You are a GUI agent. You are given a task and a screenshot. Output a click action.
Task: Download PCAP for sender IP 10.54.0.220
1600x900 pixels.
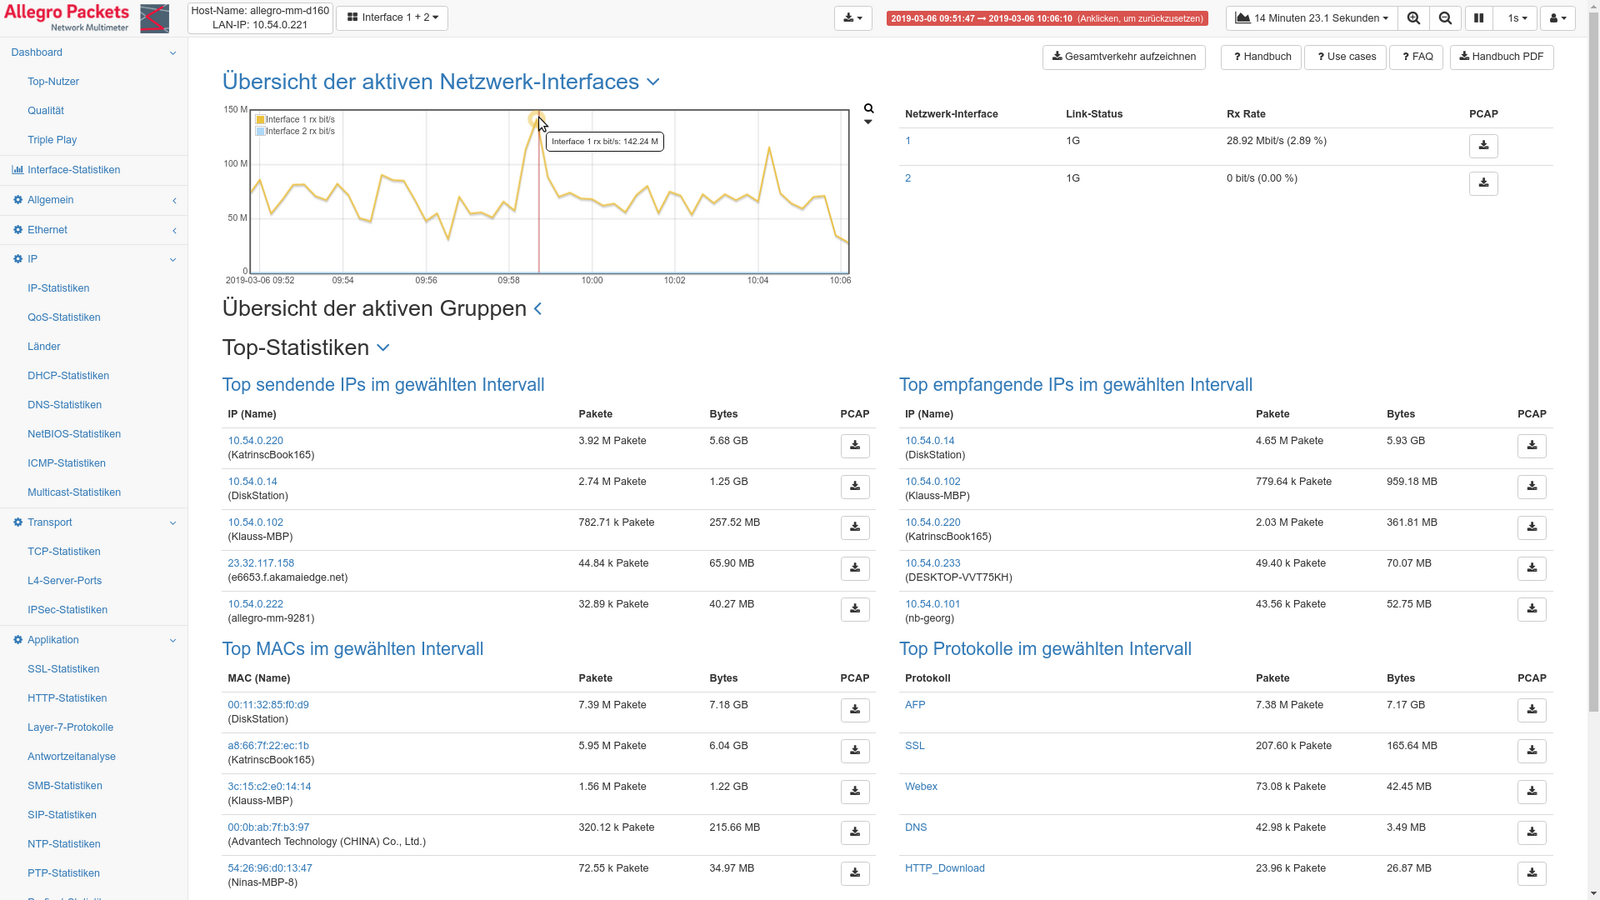[854, 446]
